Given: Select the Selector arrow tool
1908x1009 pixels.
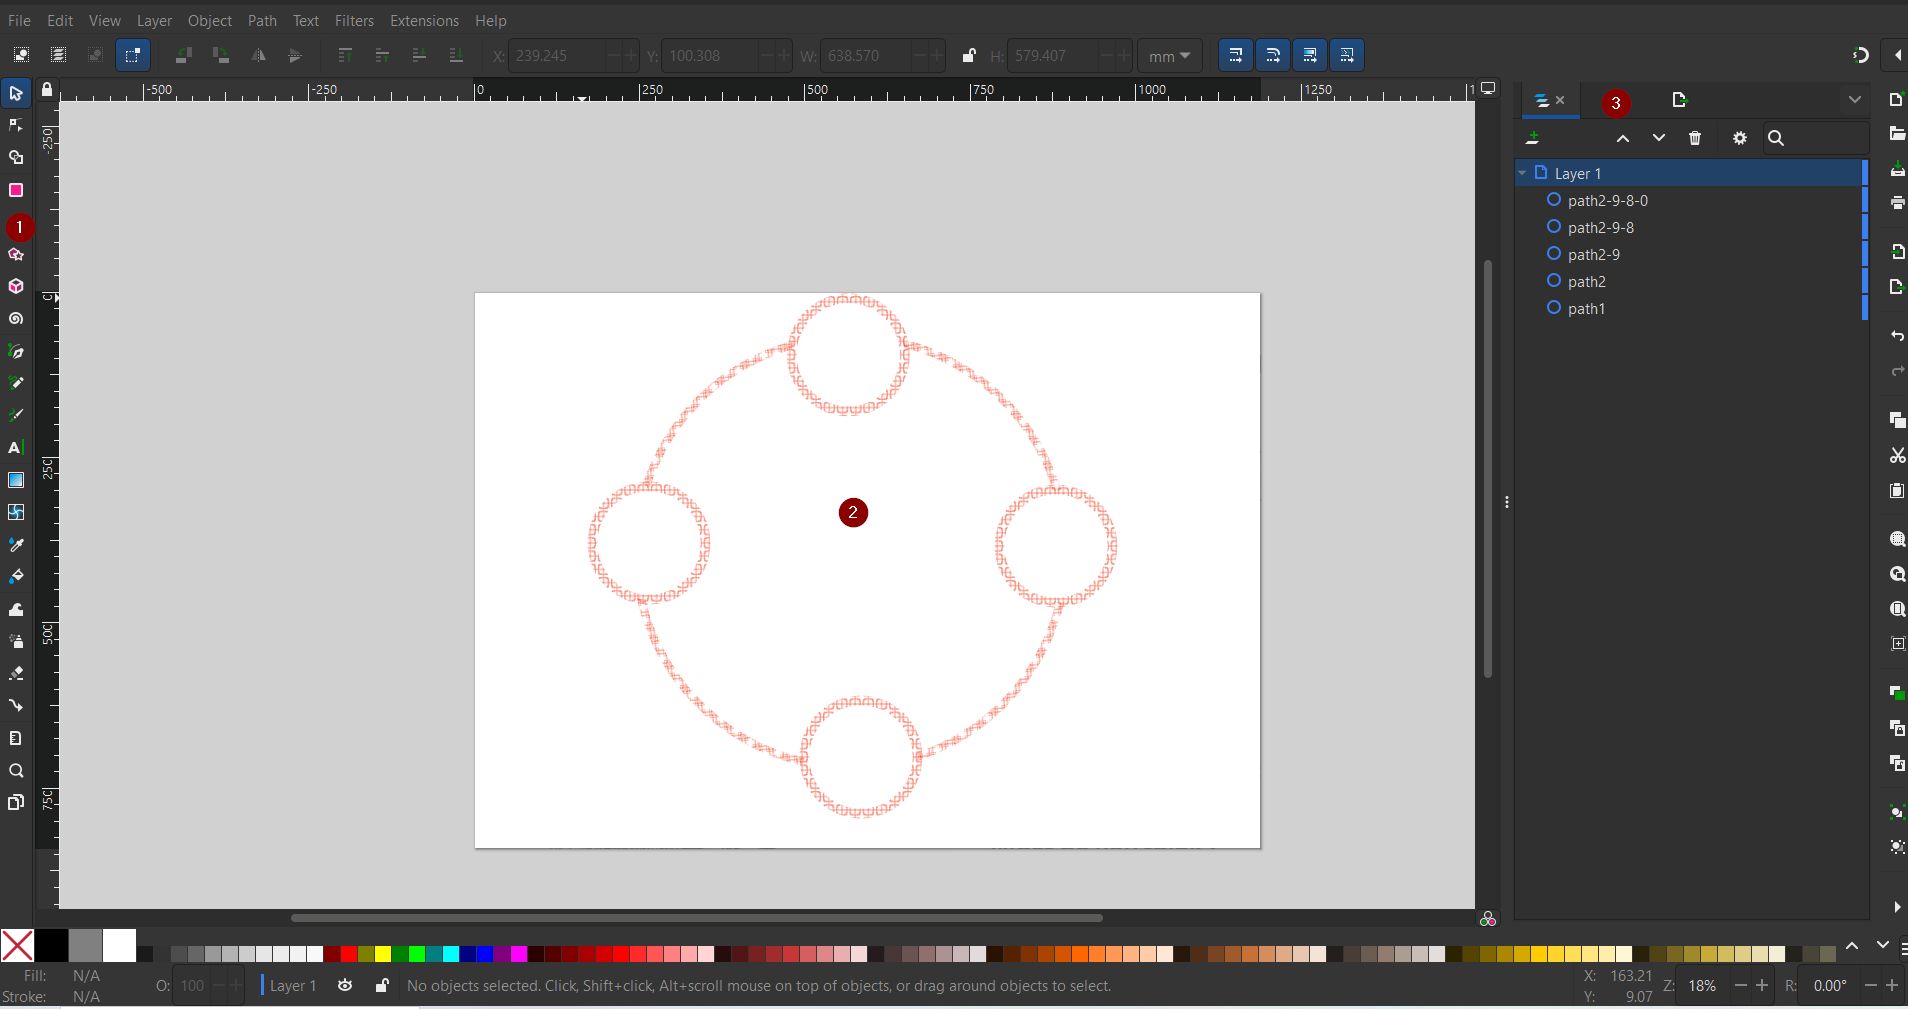Looking at the screenshot, I should coord(16,93).
